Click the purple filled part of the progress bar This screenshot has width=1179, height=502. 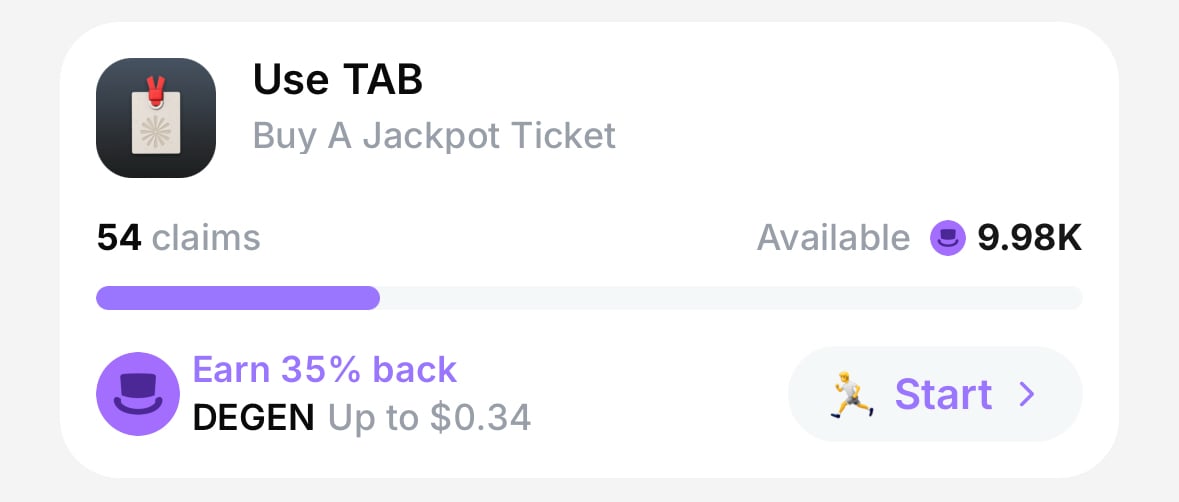click(237, 298)
